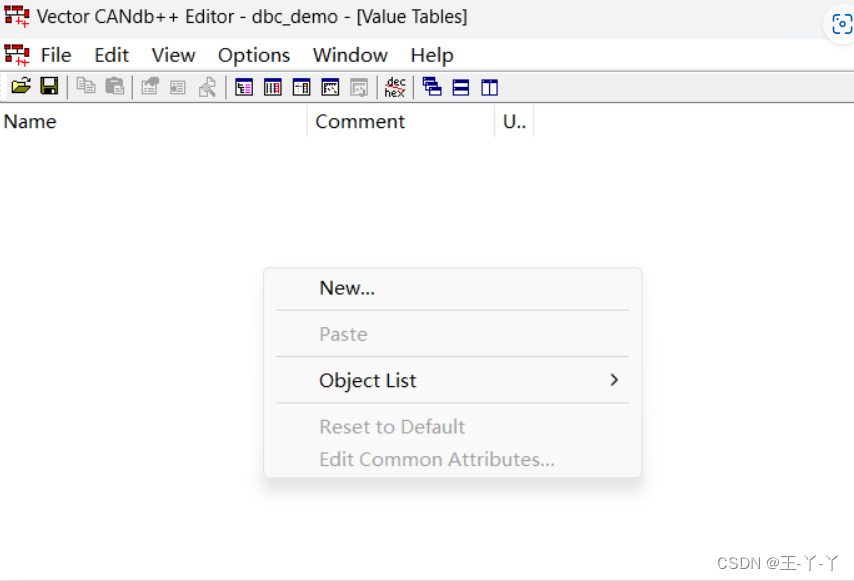Choose New... from the context menu

coord(453,288)
